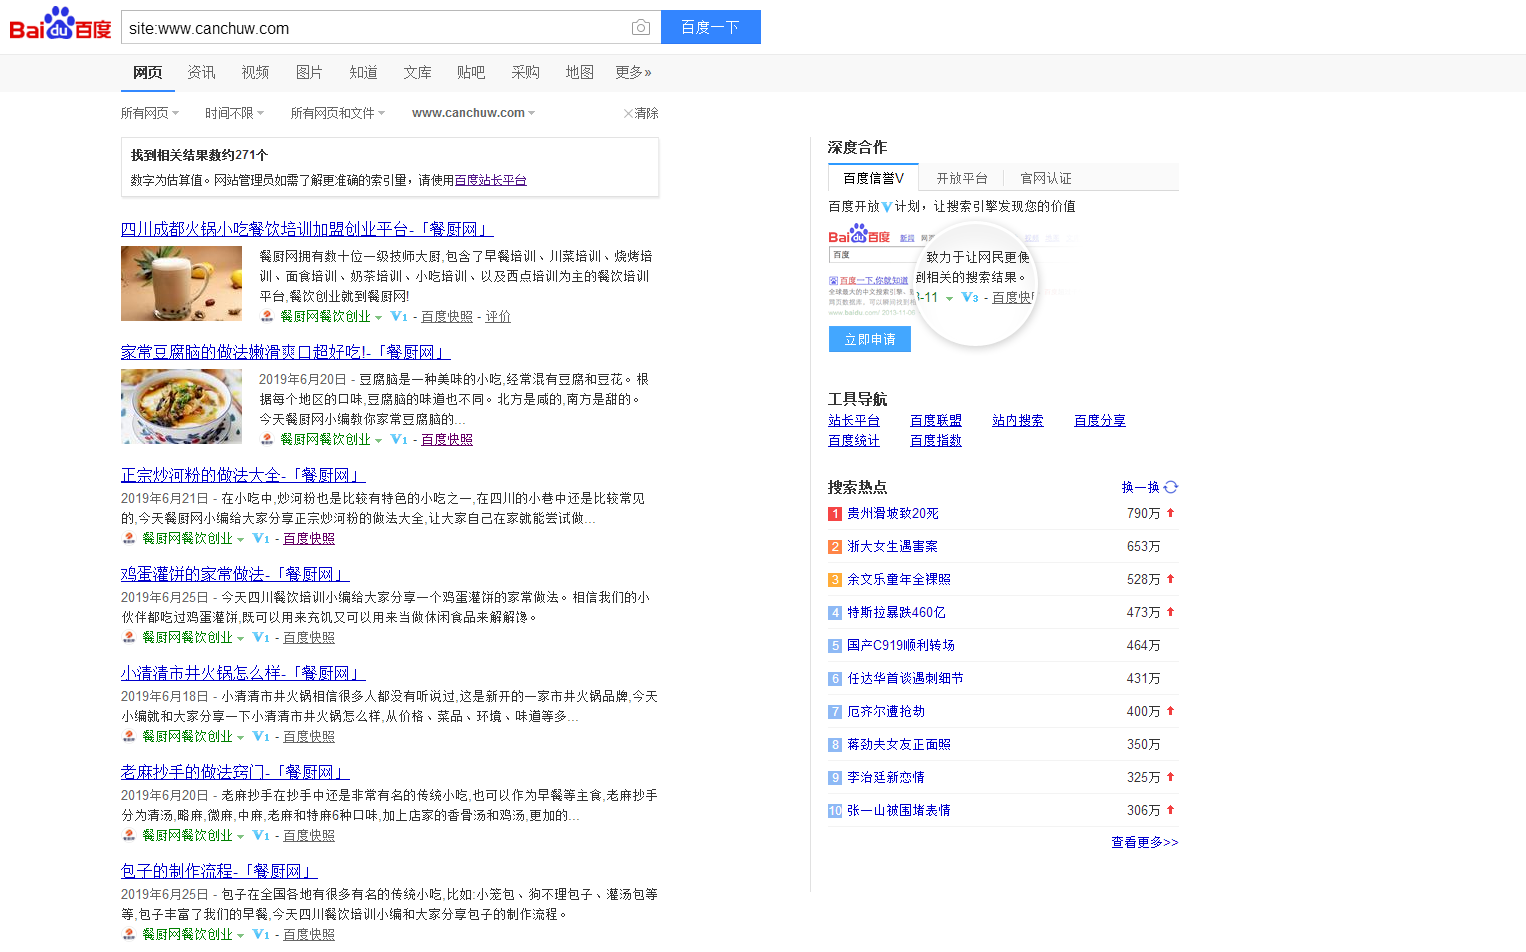The height and width of the screenshot is (952, 1526).
Task: Expand the 更多» menu
Action: 633,72
